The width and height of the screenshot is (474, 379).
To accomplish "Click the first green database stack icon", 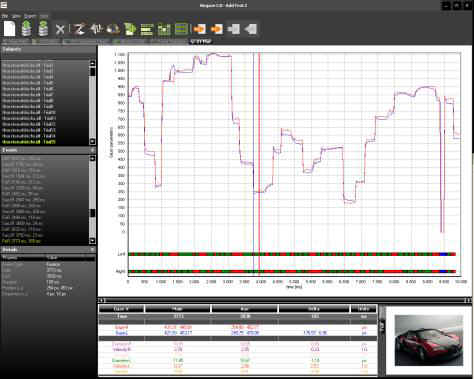I will (x=27, y=28).
